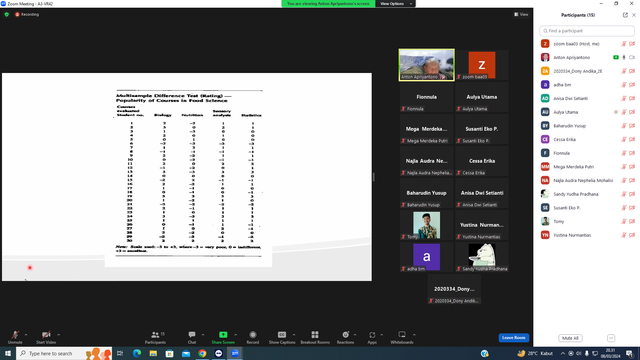The image size is (640, 360).
Task: Click Tomy's video tile with photo
Action: tap(427, 225)
